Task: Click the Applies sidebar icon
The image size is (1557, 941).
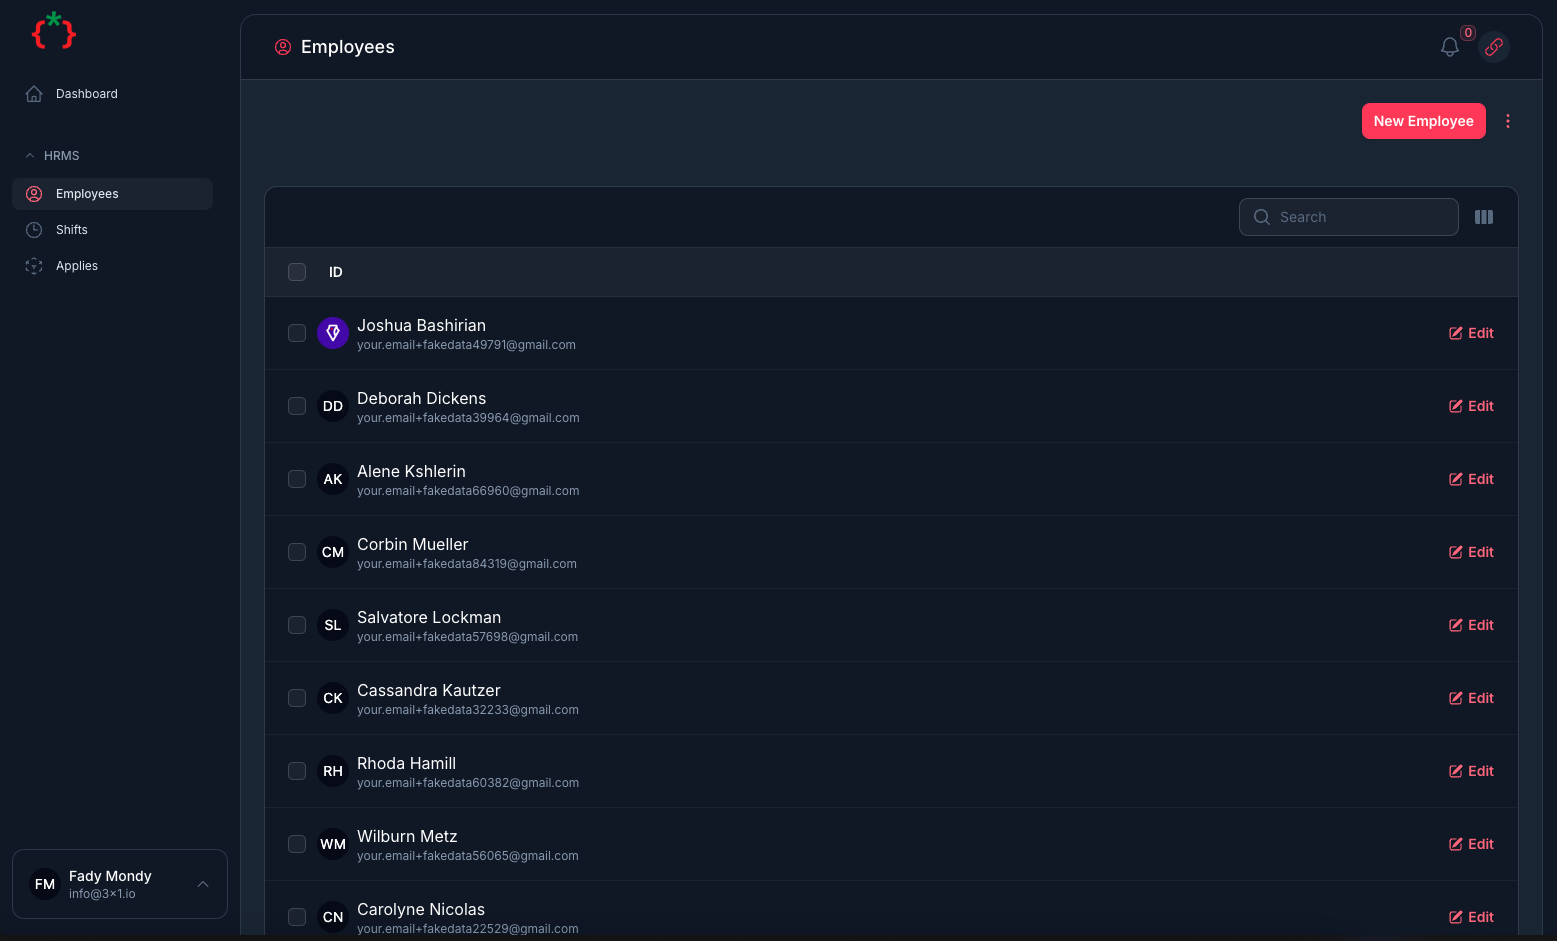Action: click(34, 266)
